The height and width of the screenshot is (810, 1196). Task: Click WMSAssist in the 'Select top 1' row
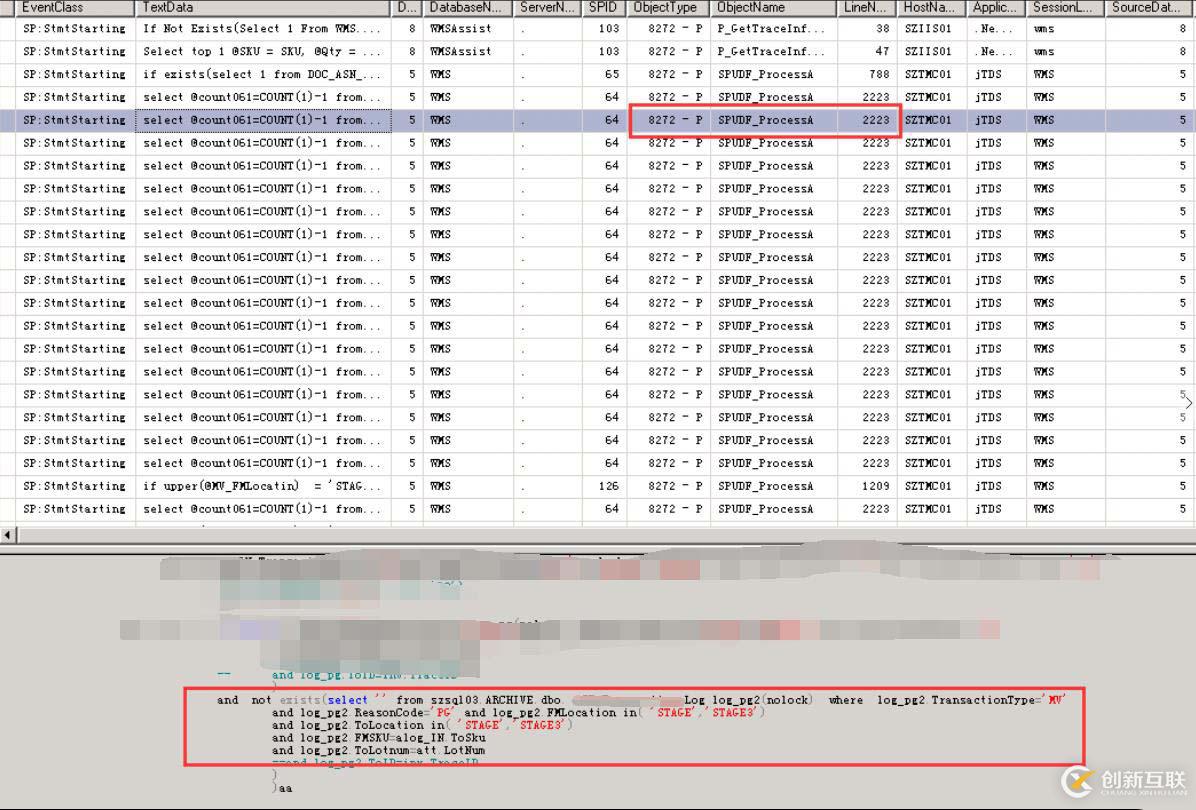click(x=461, y=51)
